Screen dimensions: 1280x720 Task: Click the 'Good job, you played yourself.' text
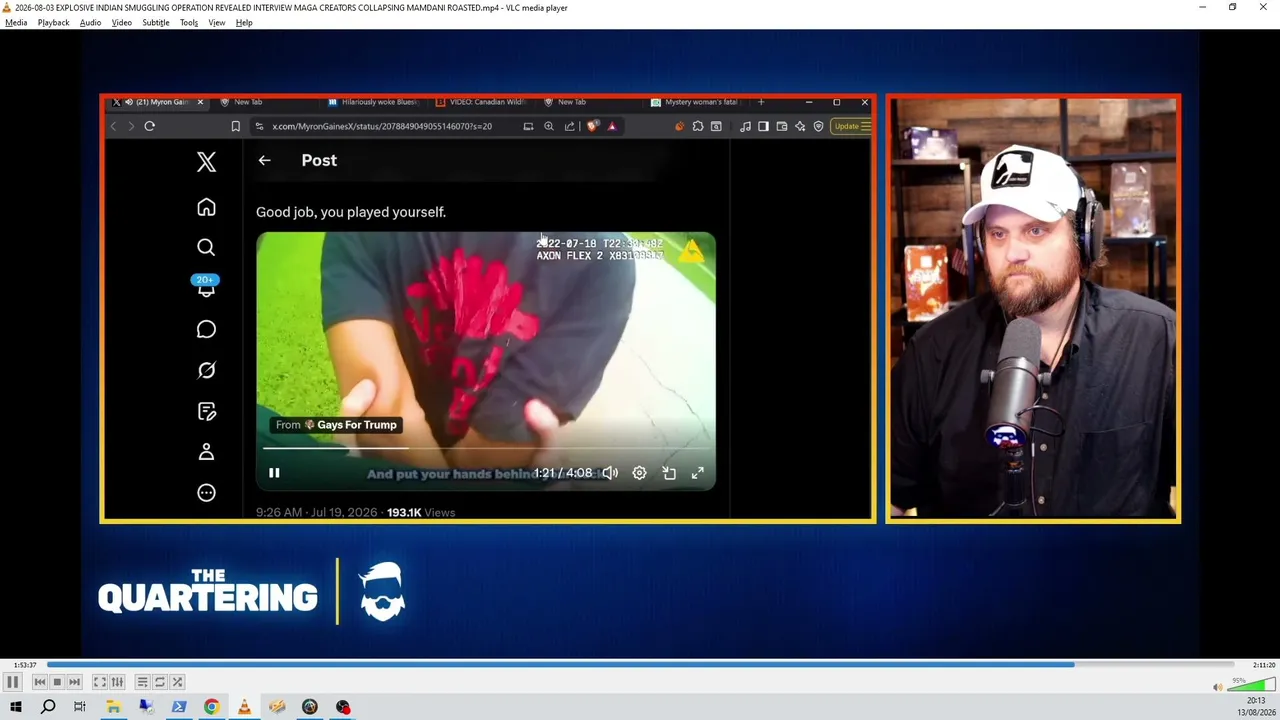pyautogui.click(x=351, y=212)
